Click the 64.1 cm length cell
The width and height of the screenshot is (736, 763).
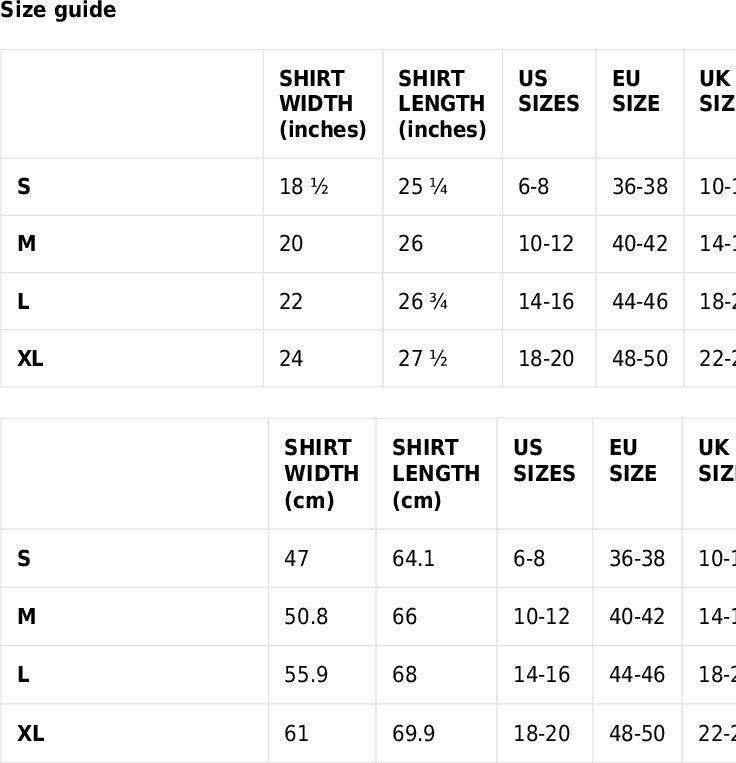click(x=413, y=558)
